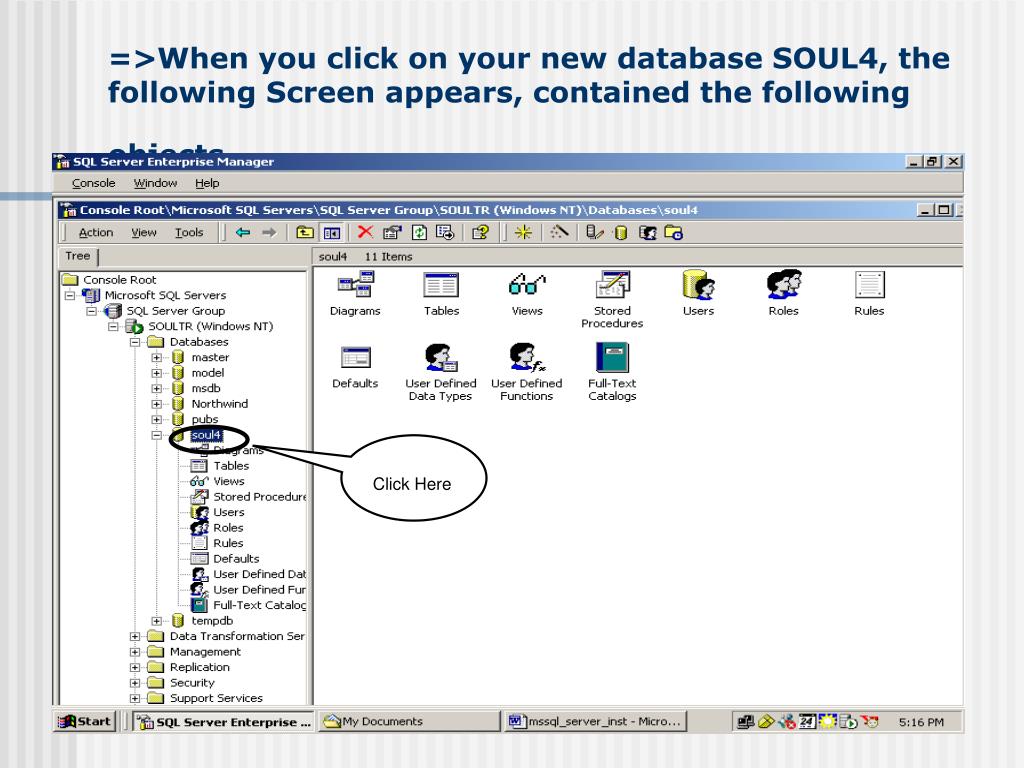Image resolution: width=1024 pixels, height=768 pixels.
Task: Open the Defaults icon in right pane
Action: click(x=355, y=358)
